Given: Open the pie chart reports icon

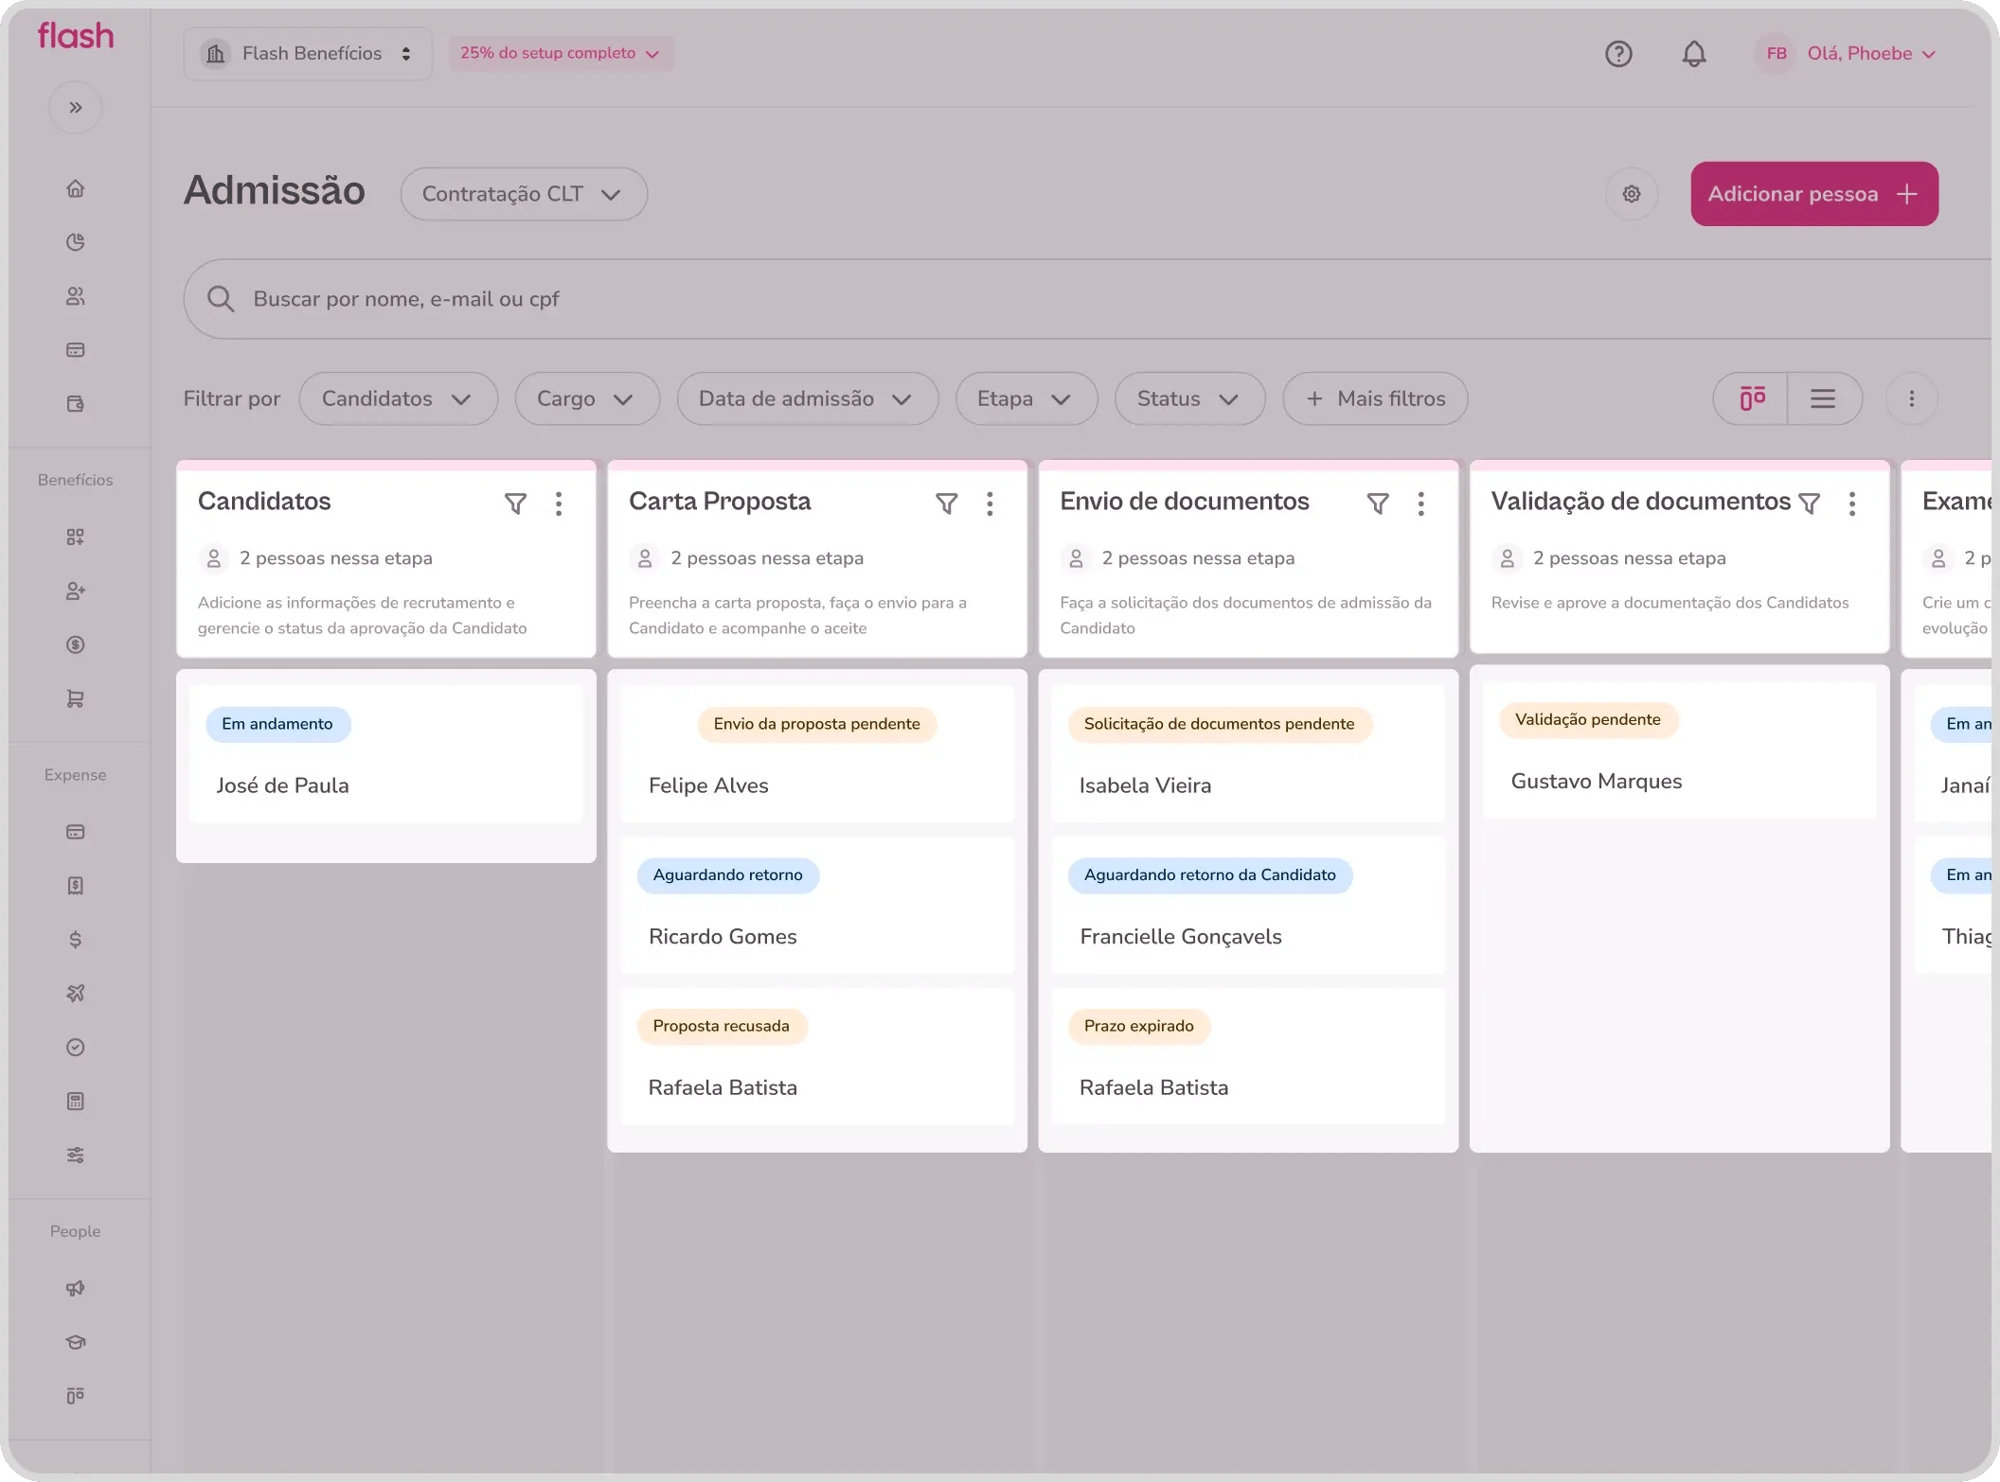Looking at the screenshot, I should click(75, 242).
